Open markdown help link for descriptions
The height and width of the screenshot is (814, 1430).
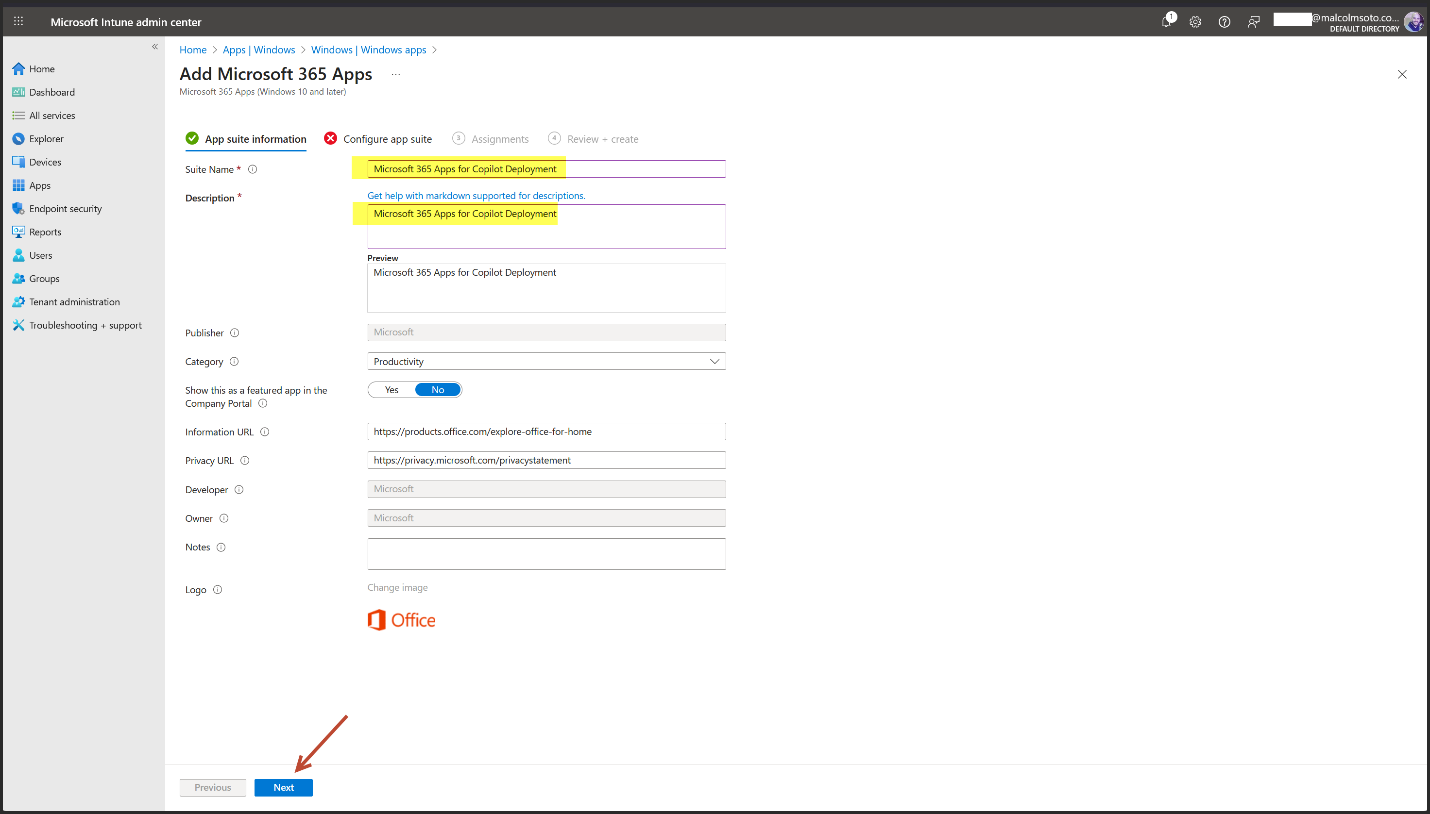(x=476, y=196)
